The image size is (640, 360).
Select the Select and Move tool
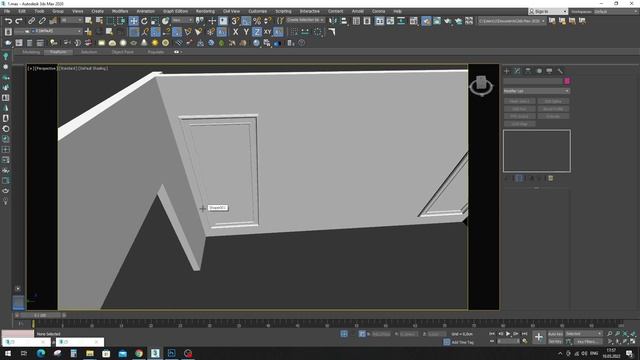click(x=133, y=21)
